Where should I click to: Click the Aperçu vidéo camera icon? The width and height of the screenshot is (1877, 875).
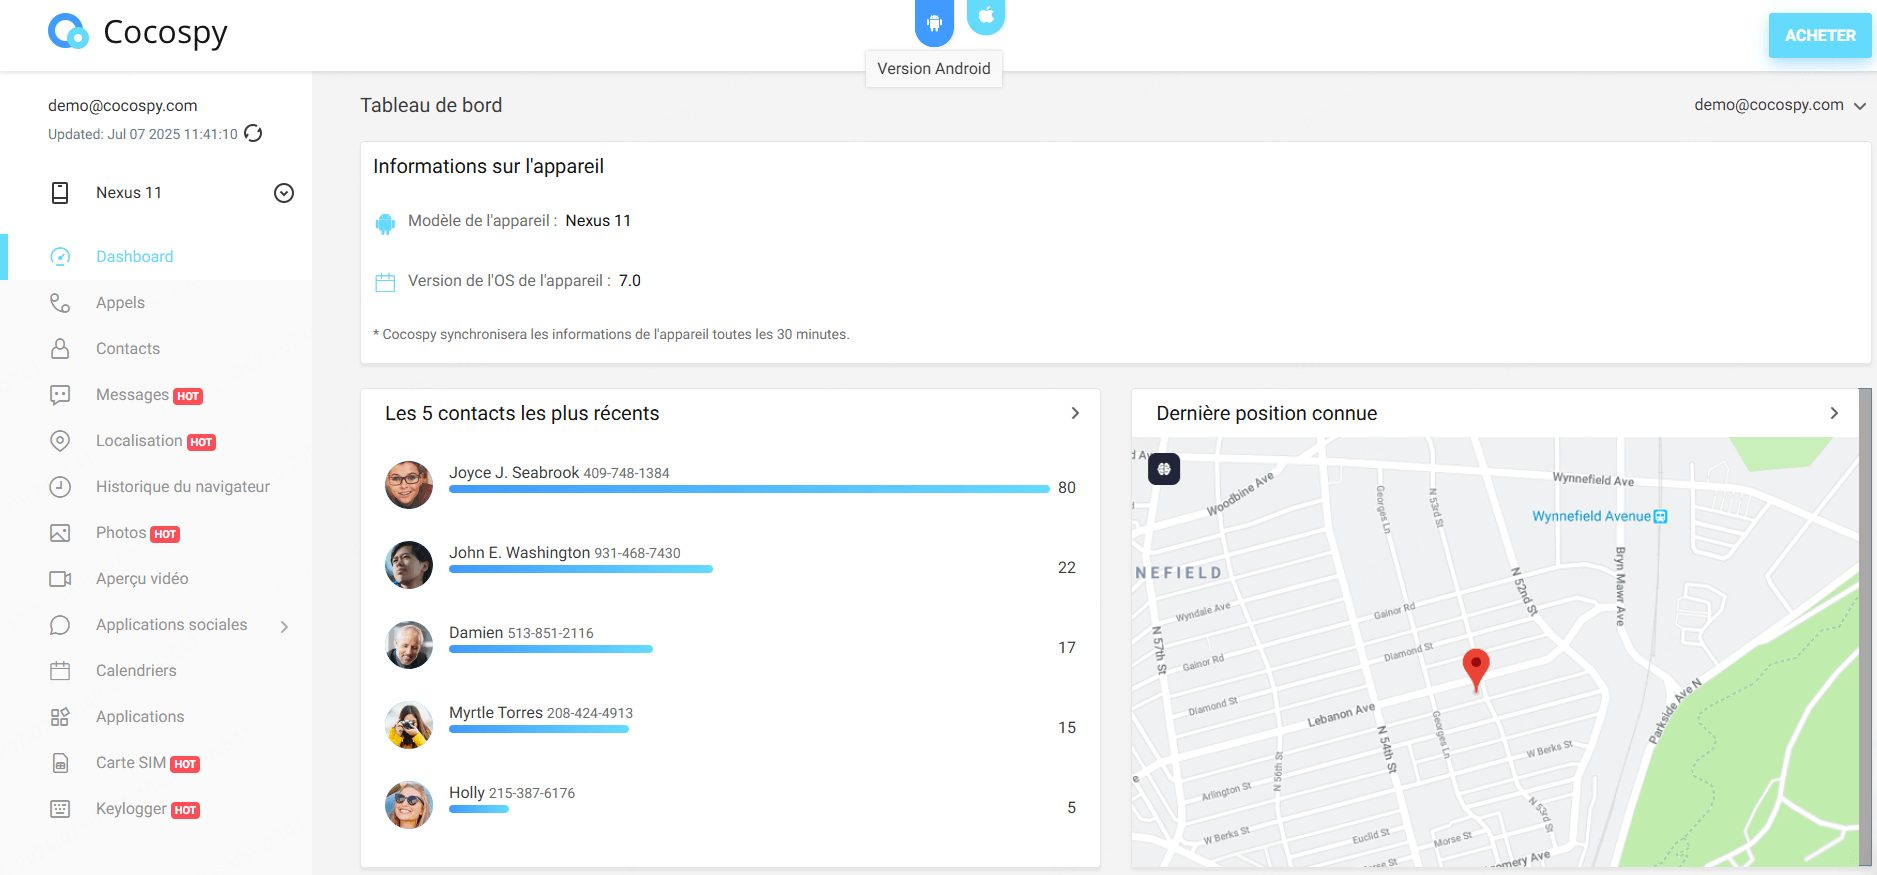point(60,579)
